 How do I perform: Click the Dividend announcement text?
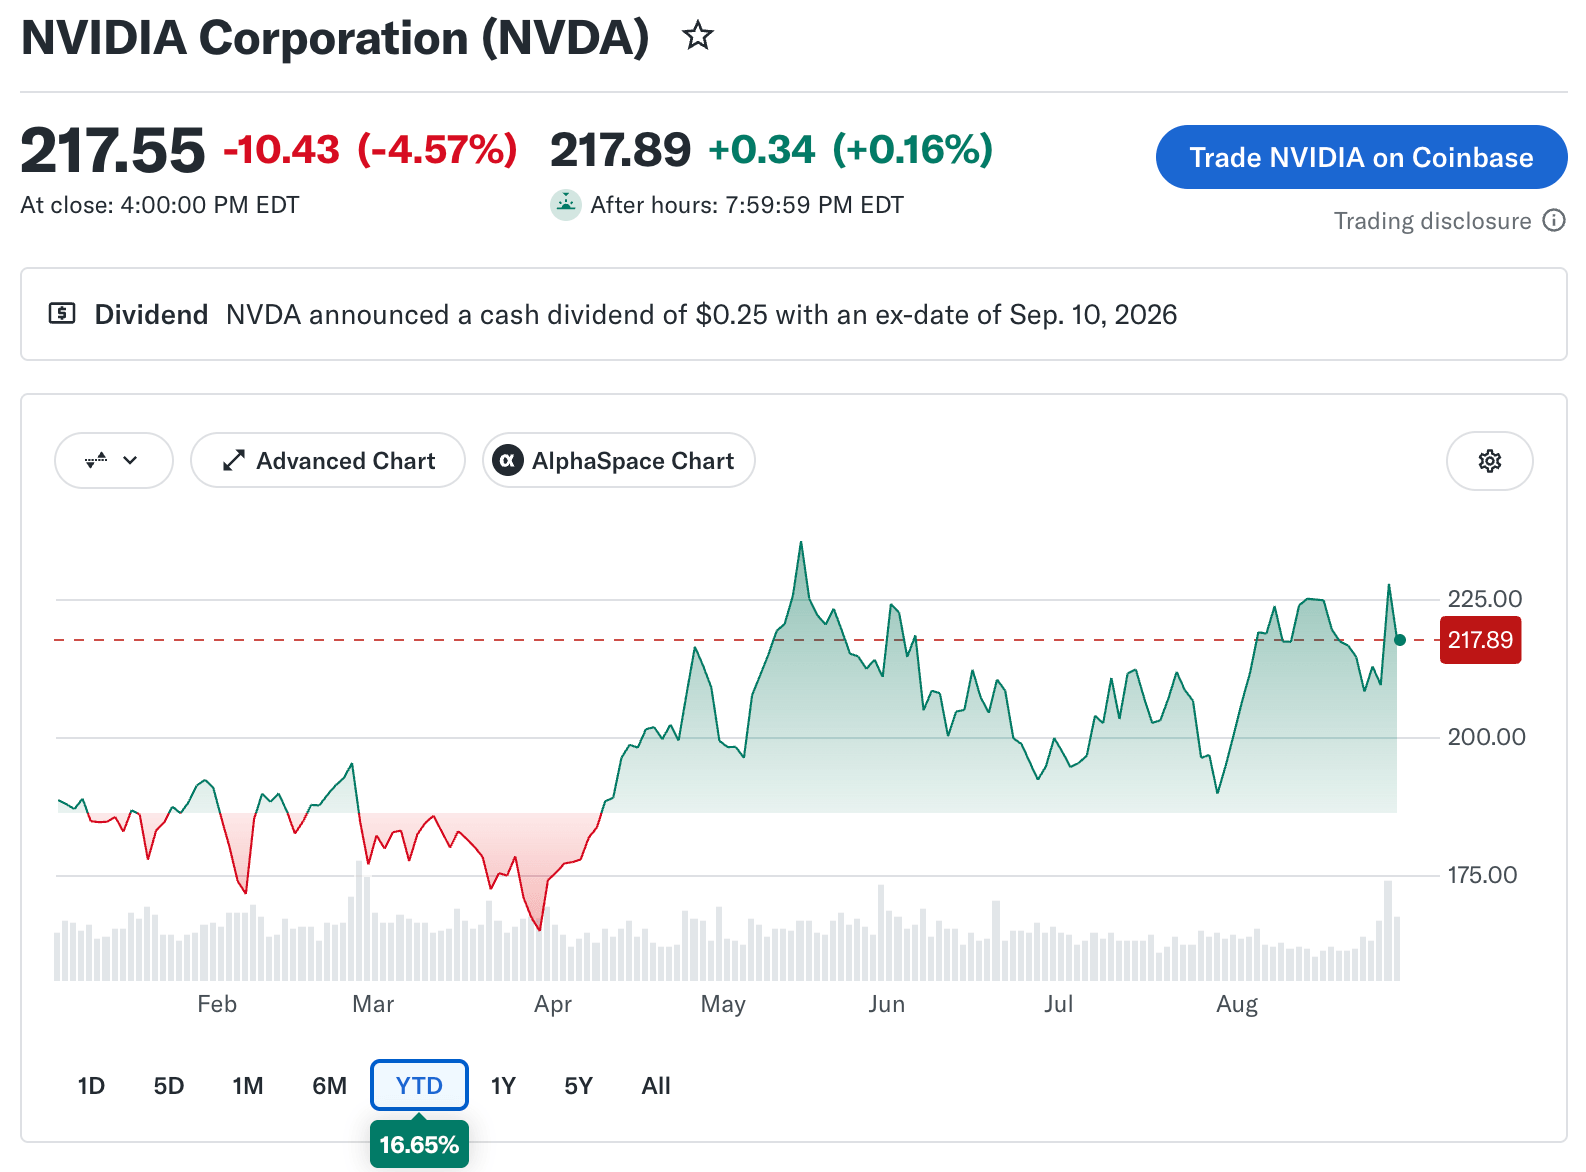701,314
